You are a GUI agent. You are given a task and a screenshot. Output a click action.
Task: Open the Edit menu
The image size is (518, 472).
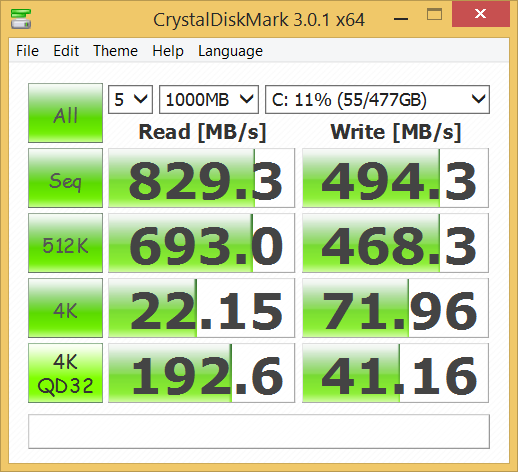(x=66, y=51)
